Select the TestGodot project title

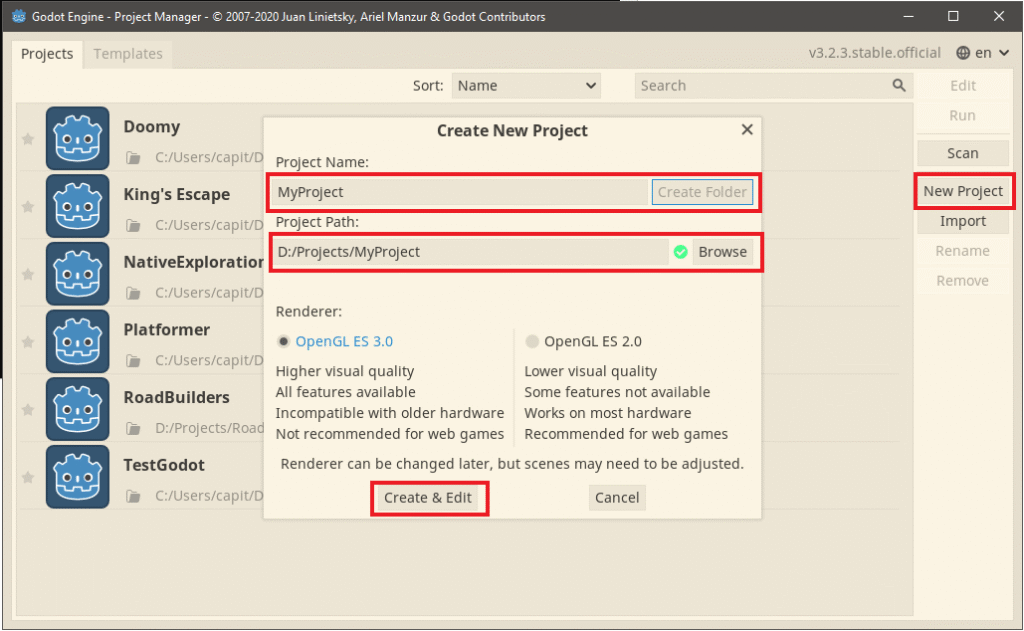coord(164,466)
